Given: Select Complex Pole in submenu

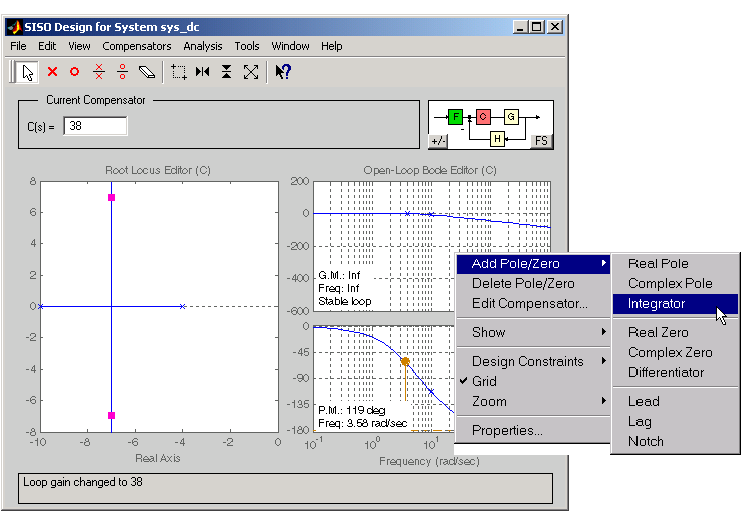Looking at the screenshot, I should click(x=675, y=284).
